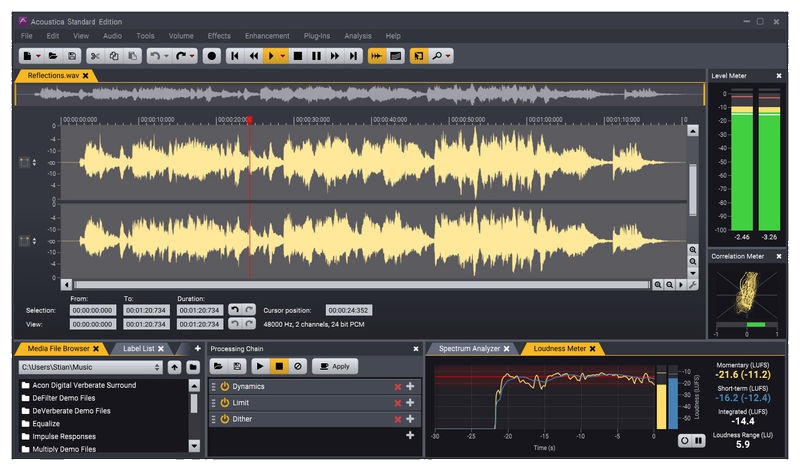
Task: Open the New file dropdown arrow
Action: pyautogui.click(x=39, y=56)
